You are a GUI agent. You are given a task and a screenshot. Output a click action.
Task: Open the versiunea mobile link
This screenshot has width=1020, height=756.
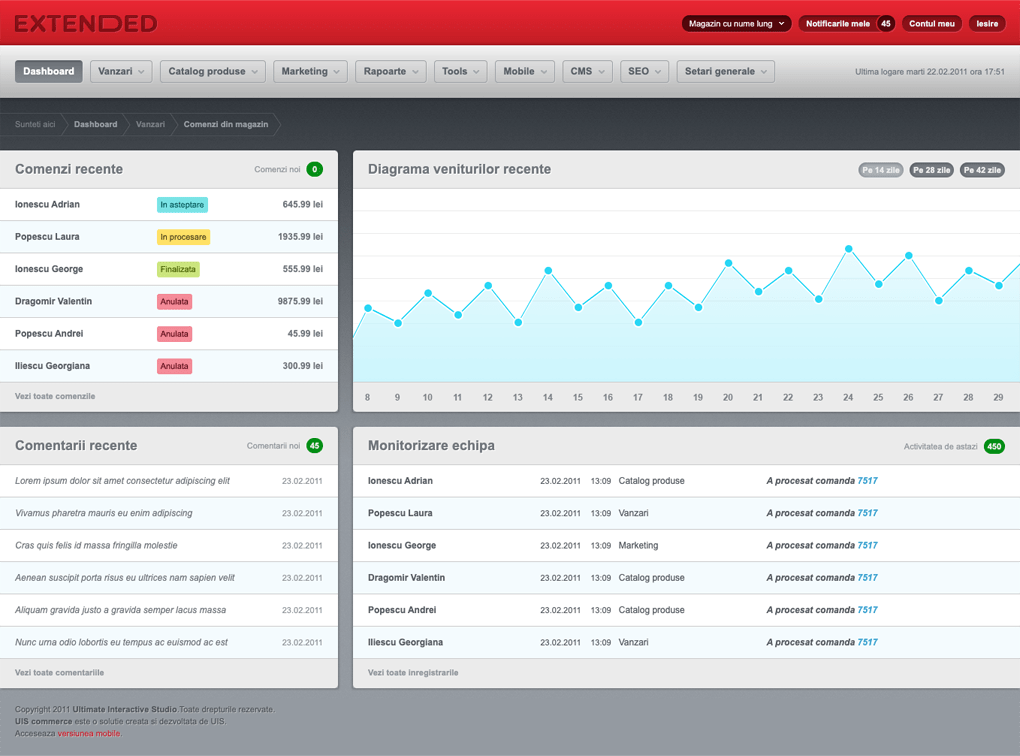(x=89, y=733)
